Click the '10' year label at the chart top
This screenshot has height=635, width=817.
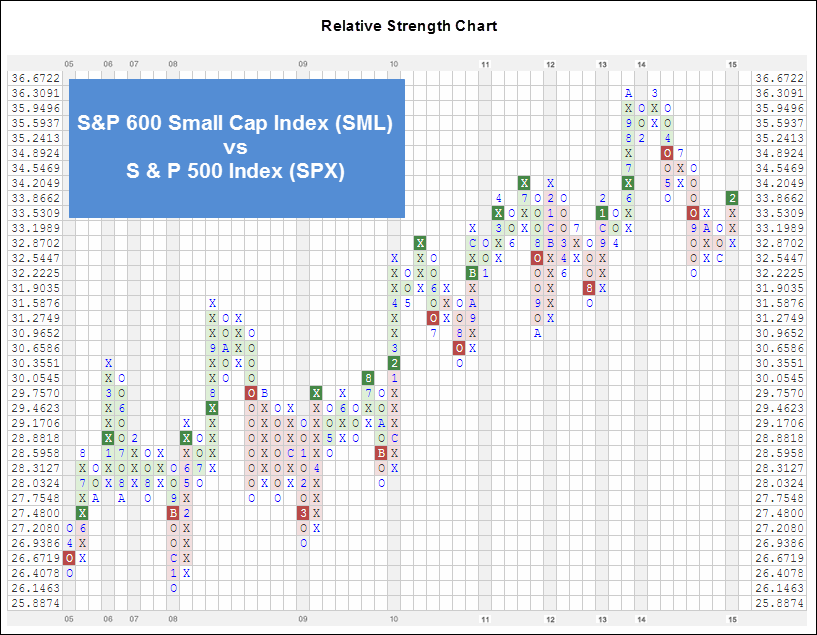(393, 62)
